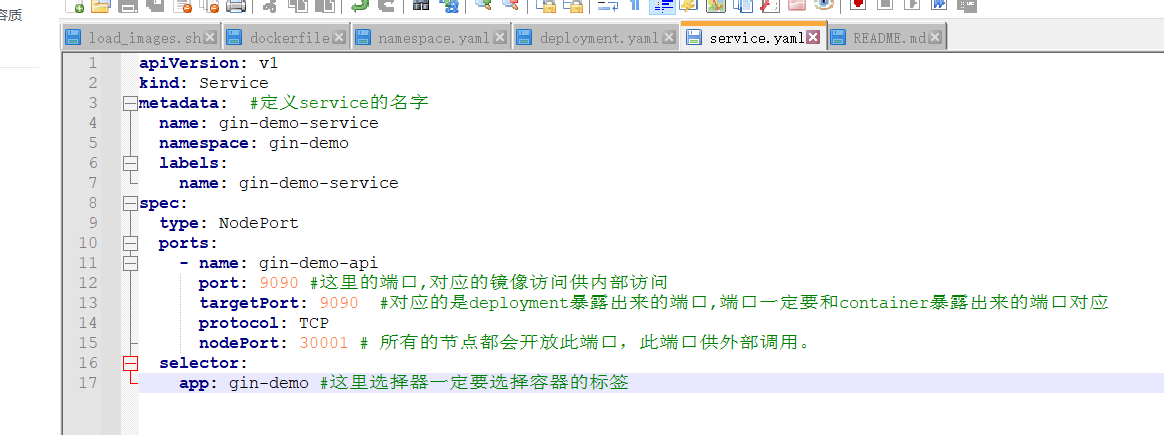The height and width of the screenshot is (435, 1164).
Task: Toggle Word Wrap toolbar button
Action: point(607,6)
